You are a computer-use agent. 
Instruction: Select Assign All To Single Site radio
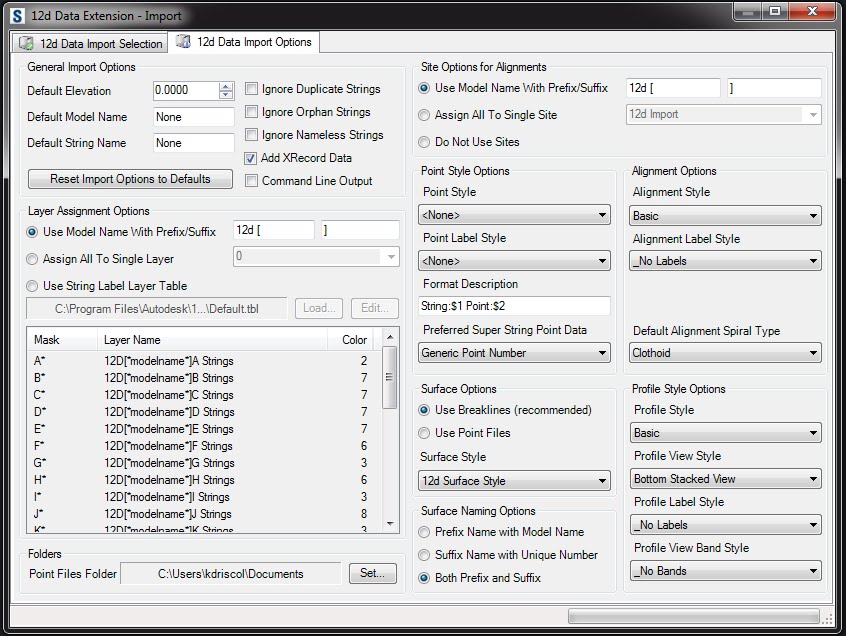(424, 115)
